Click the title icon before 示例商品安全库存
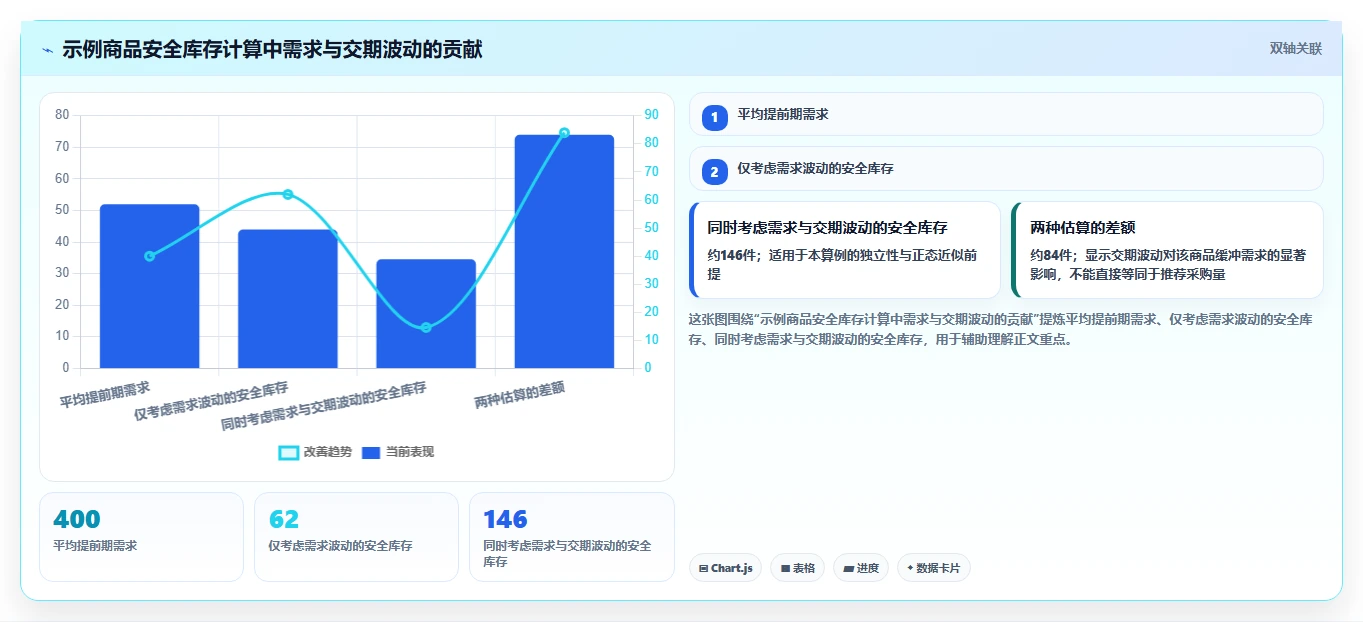 click(x=48, y=49)
